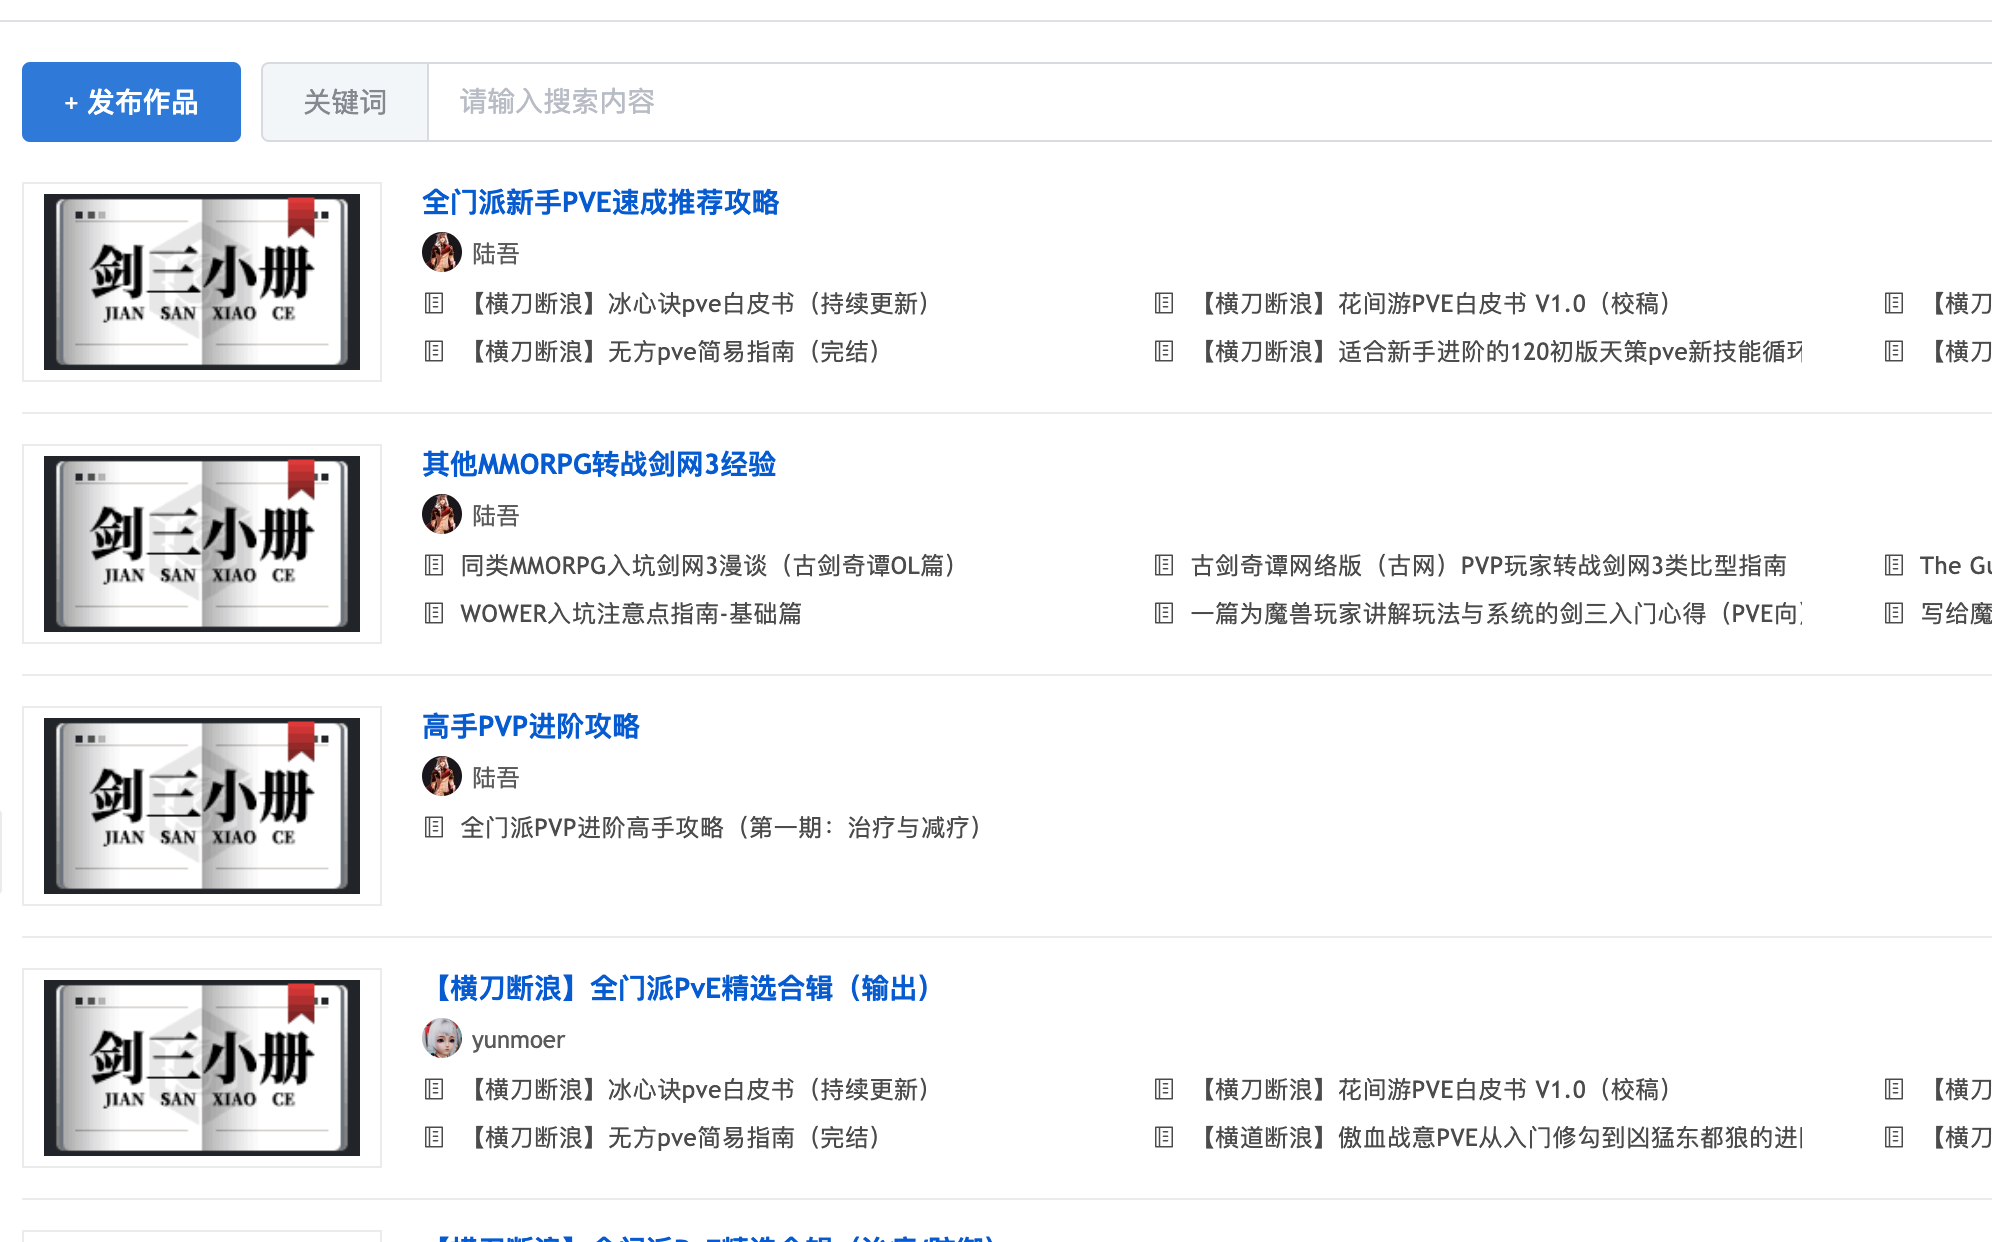Viewport: 1992px width, 1242px height.
Task: Open the 其他MMORPG转战剑网3经验 collection
Action: [600, 465]
